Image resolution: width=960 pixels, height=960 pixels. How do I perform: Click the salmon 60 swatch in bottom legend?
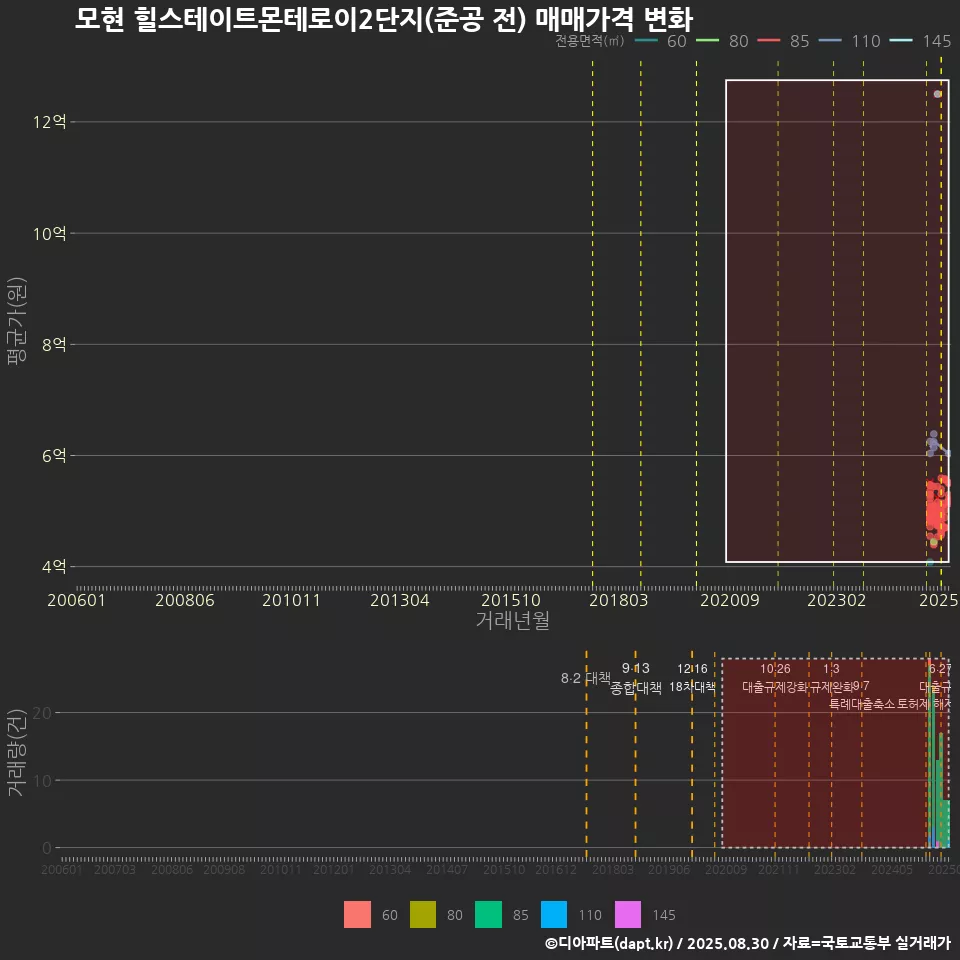click(x=358, y=915)
